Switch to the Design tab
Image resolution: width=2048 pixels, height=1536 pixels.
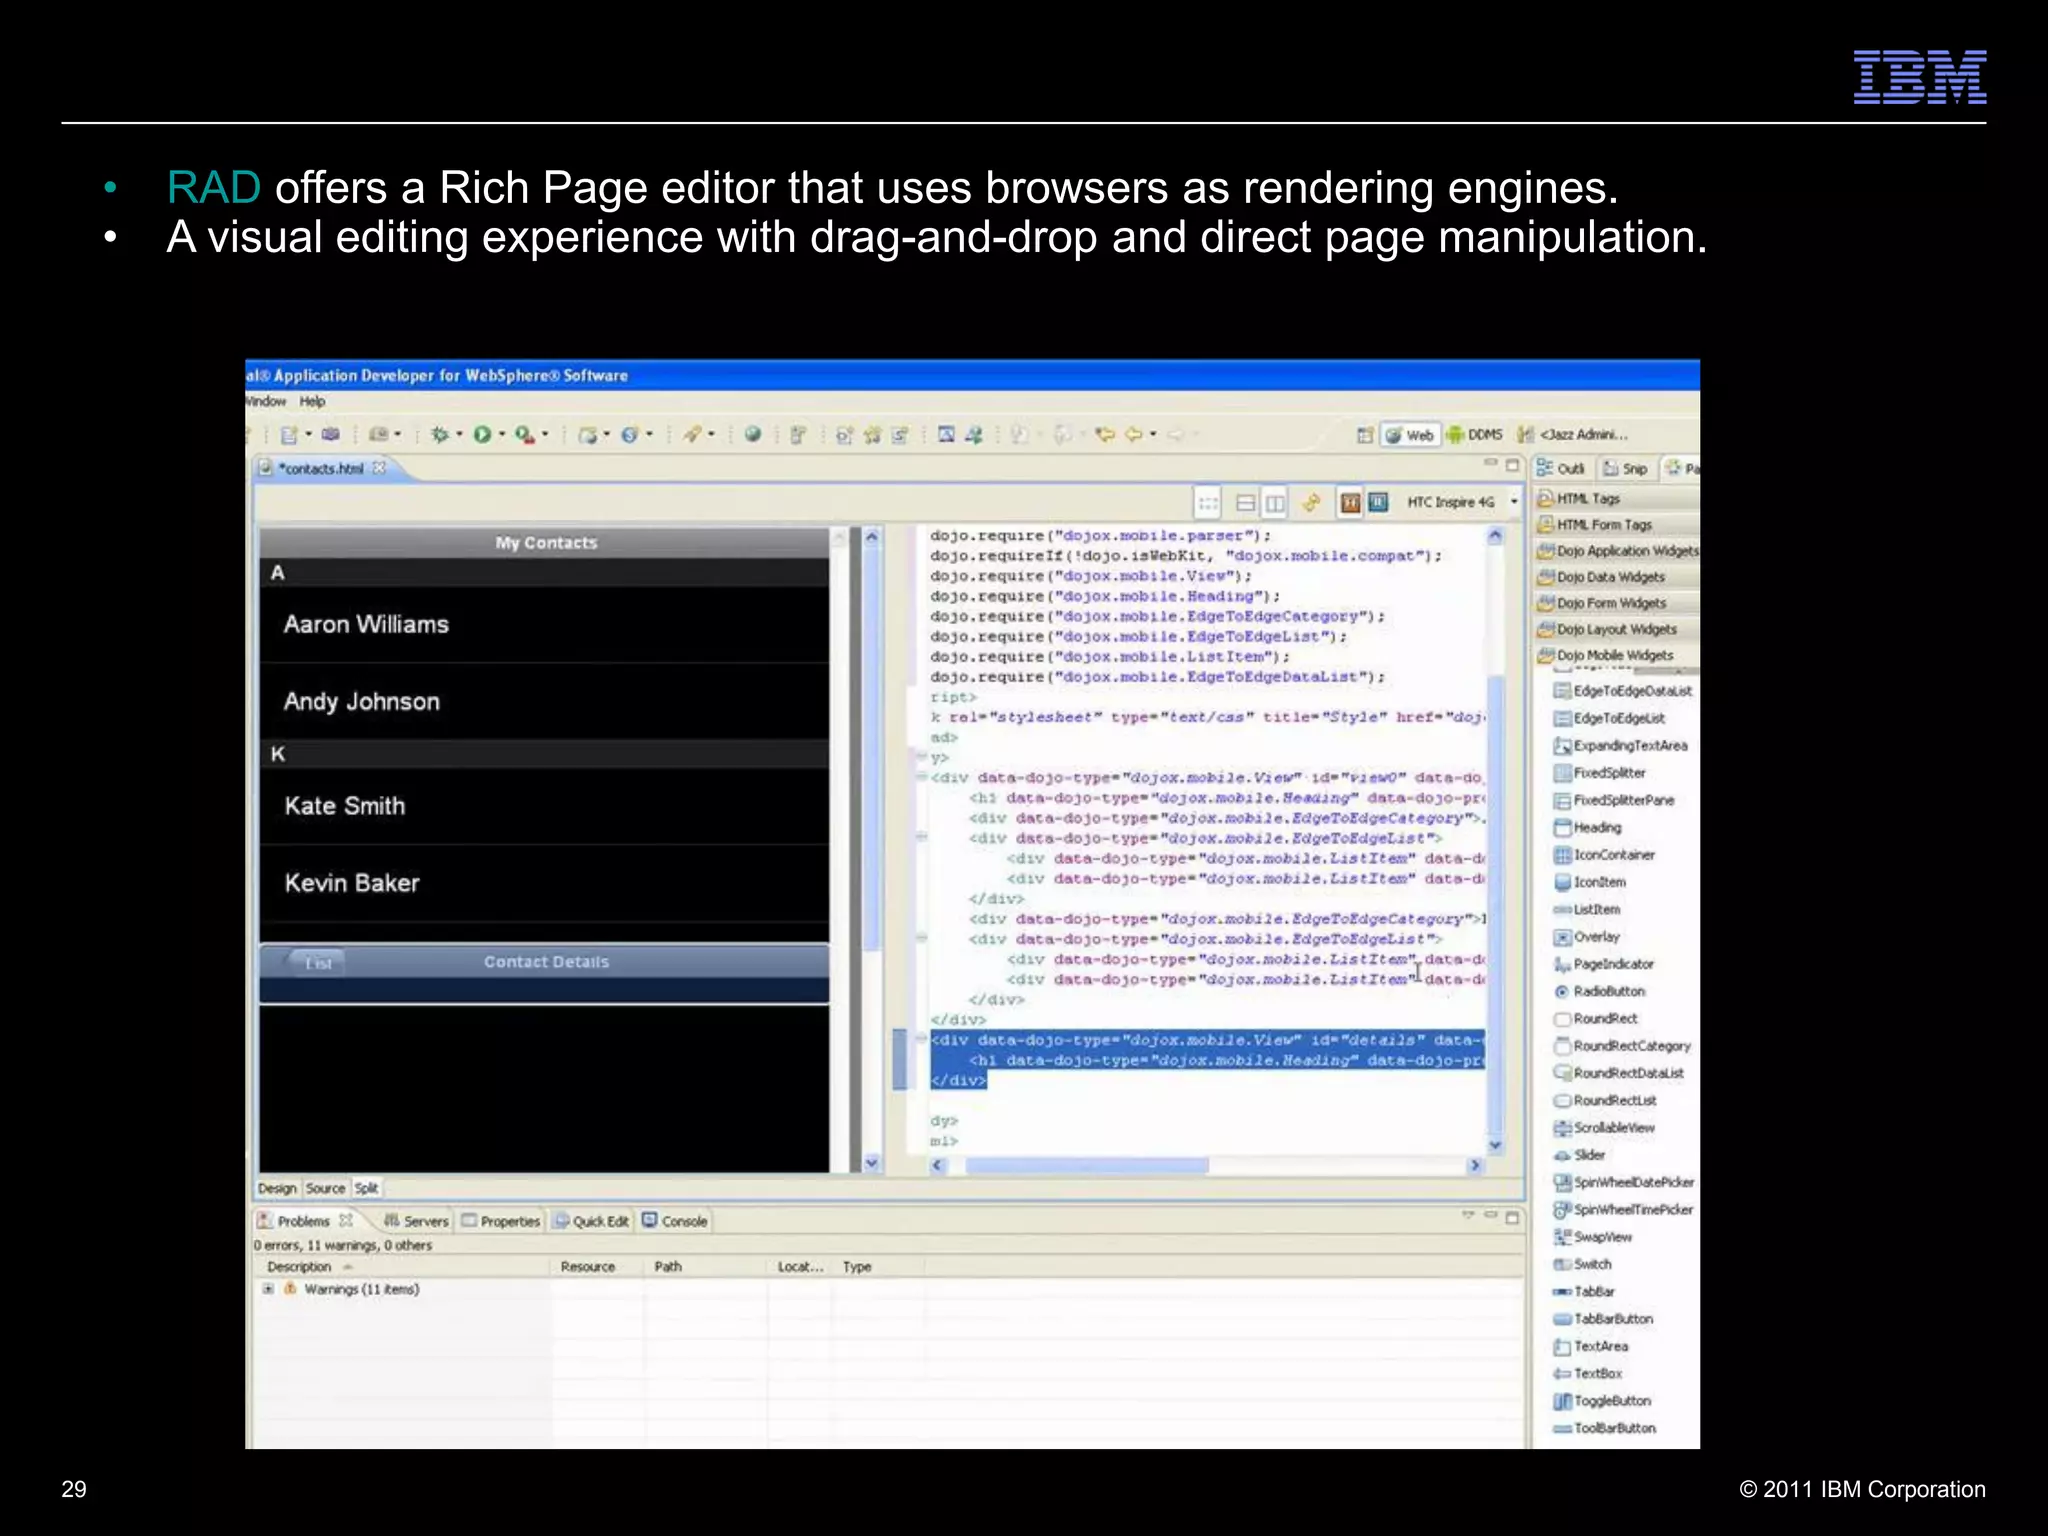coord(277,1188)
